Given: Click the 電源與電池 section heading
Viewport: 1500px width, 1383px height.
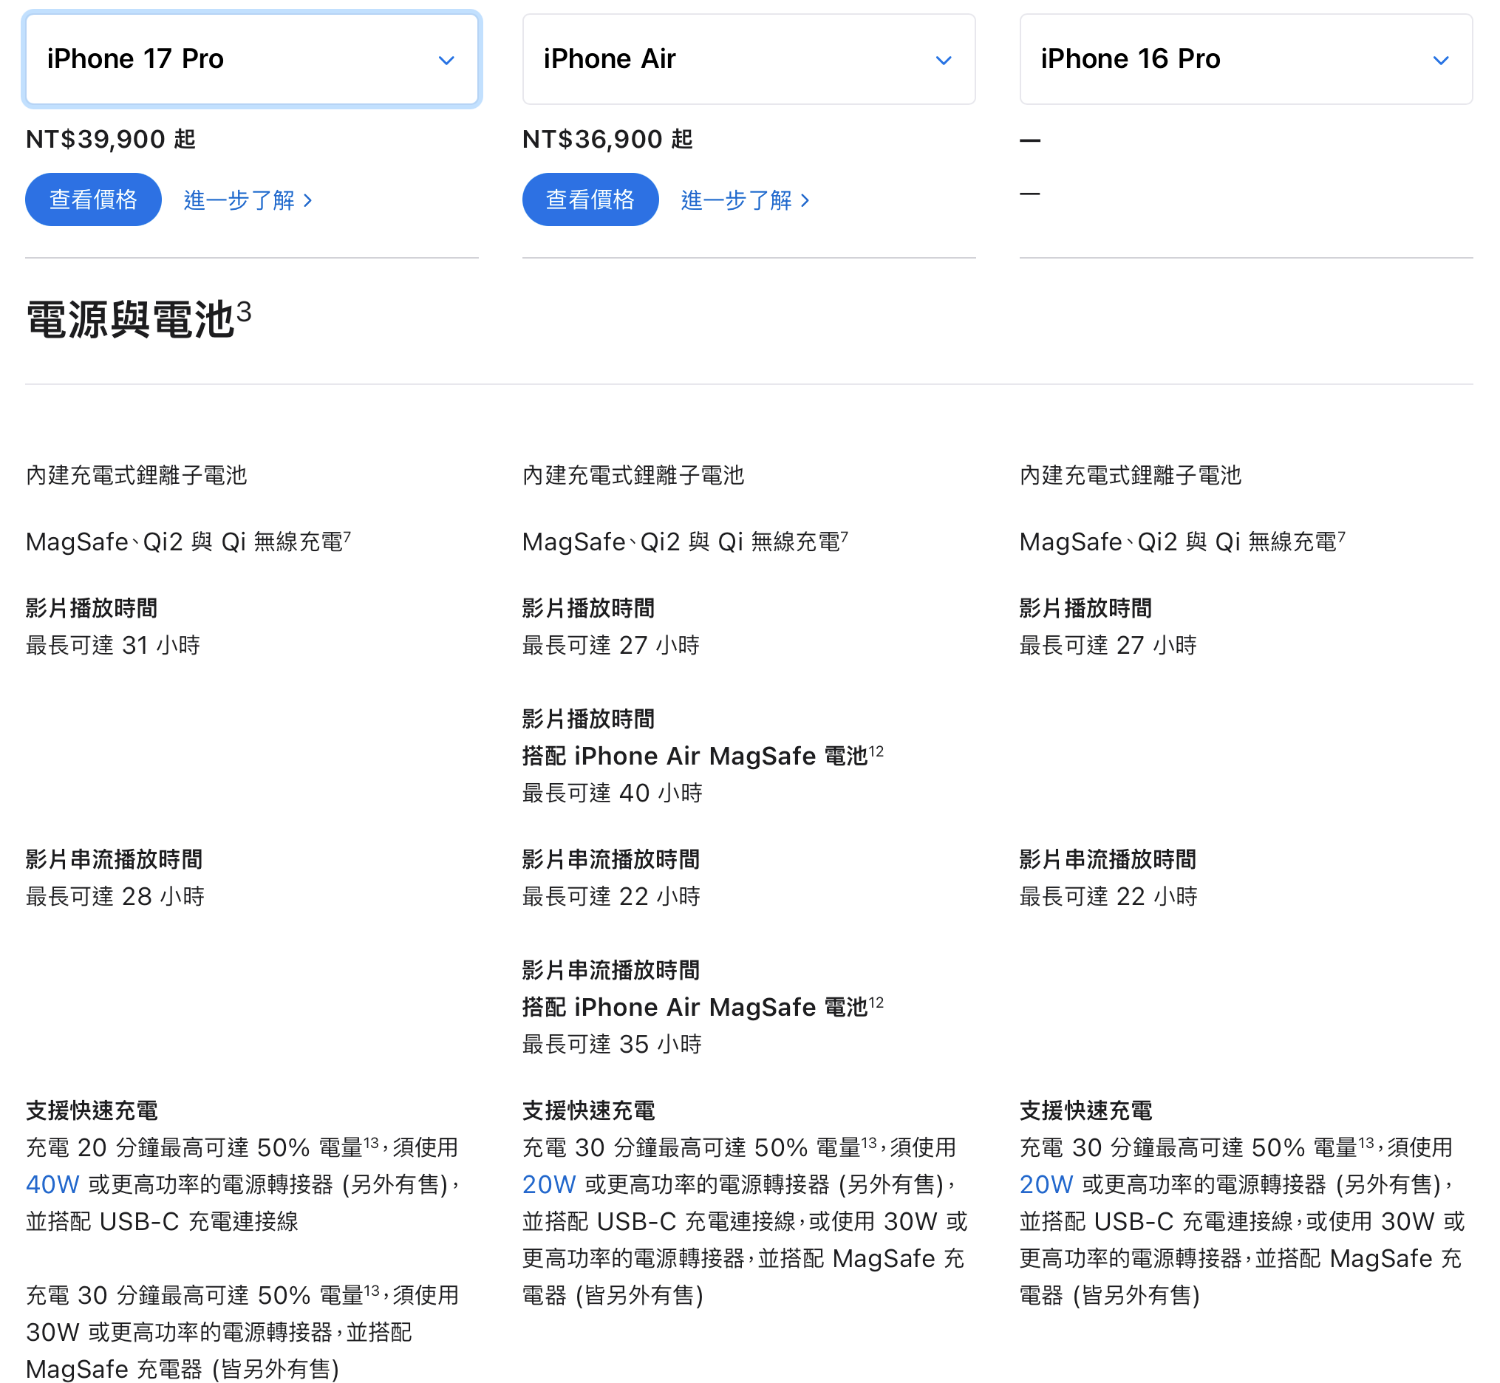Looking at the screenshot, I should [138, 319].
